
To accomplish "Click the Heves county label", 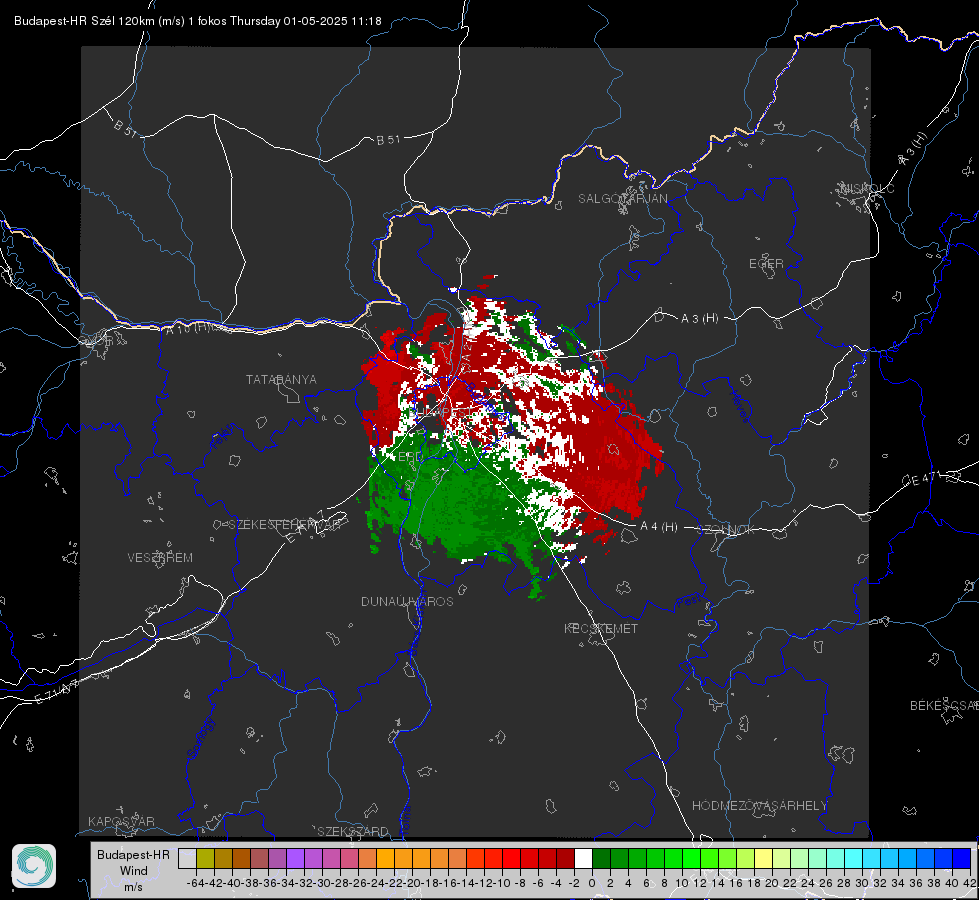I will 739,406.
